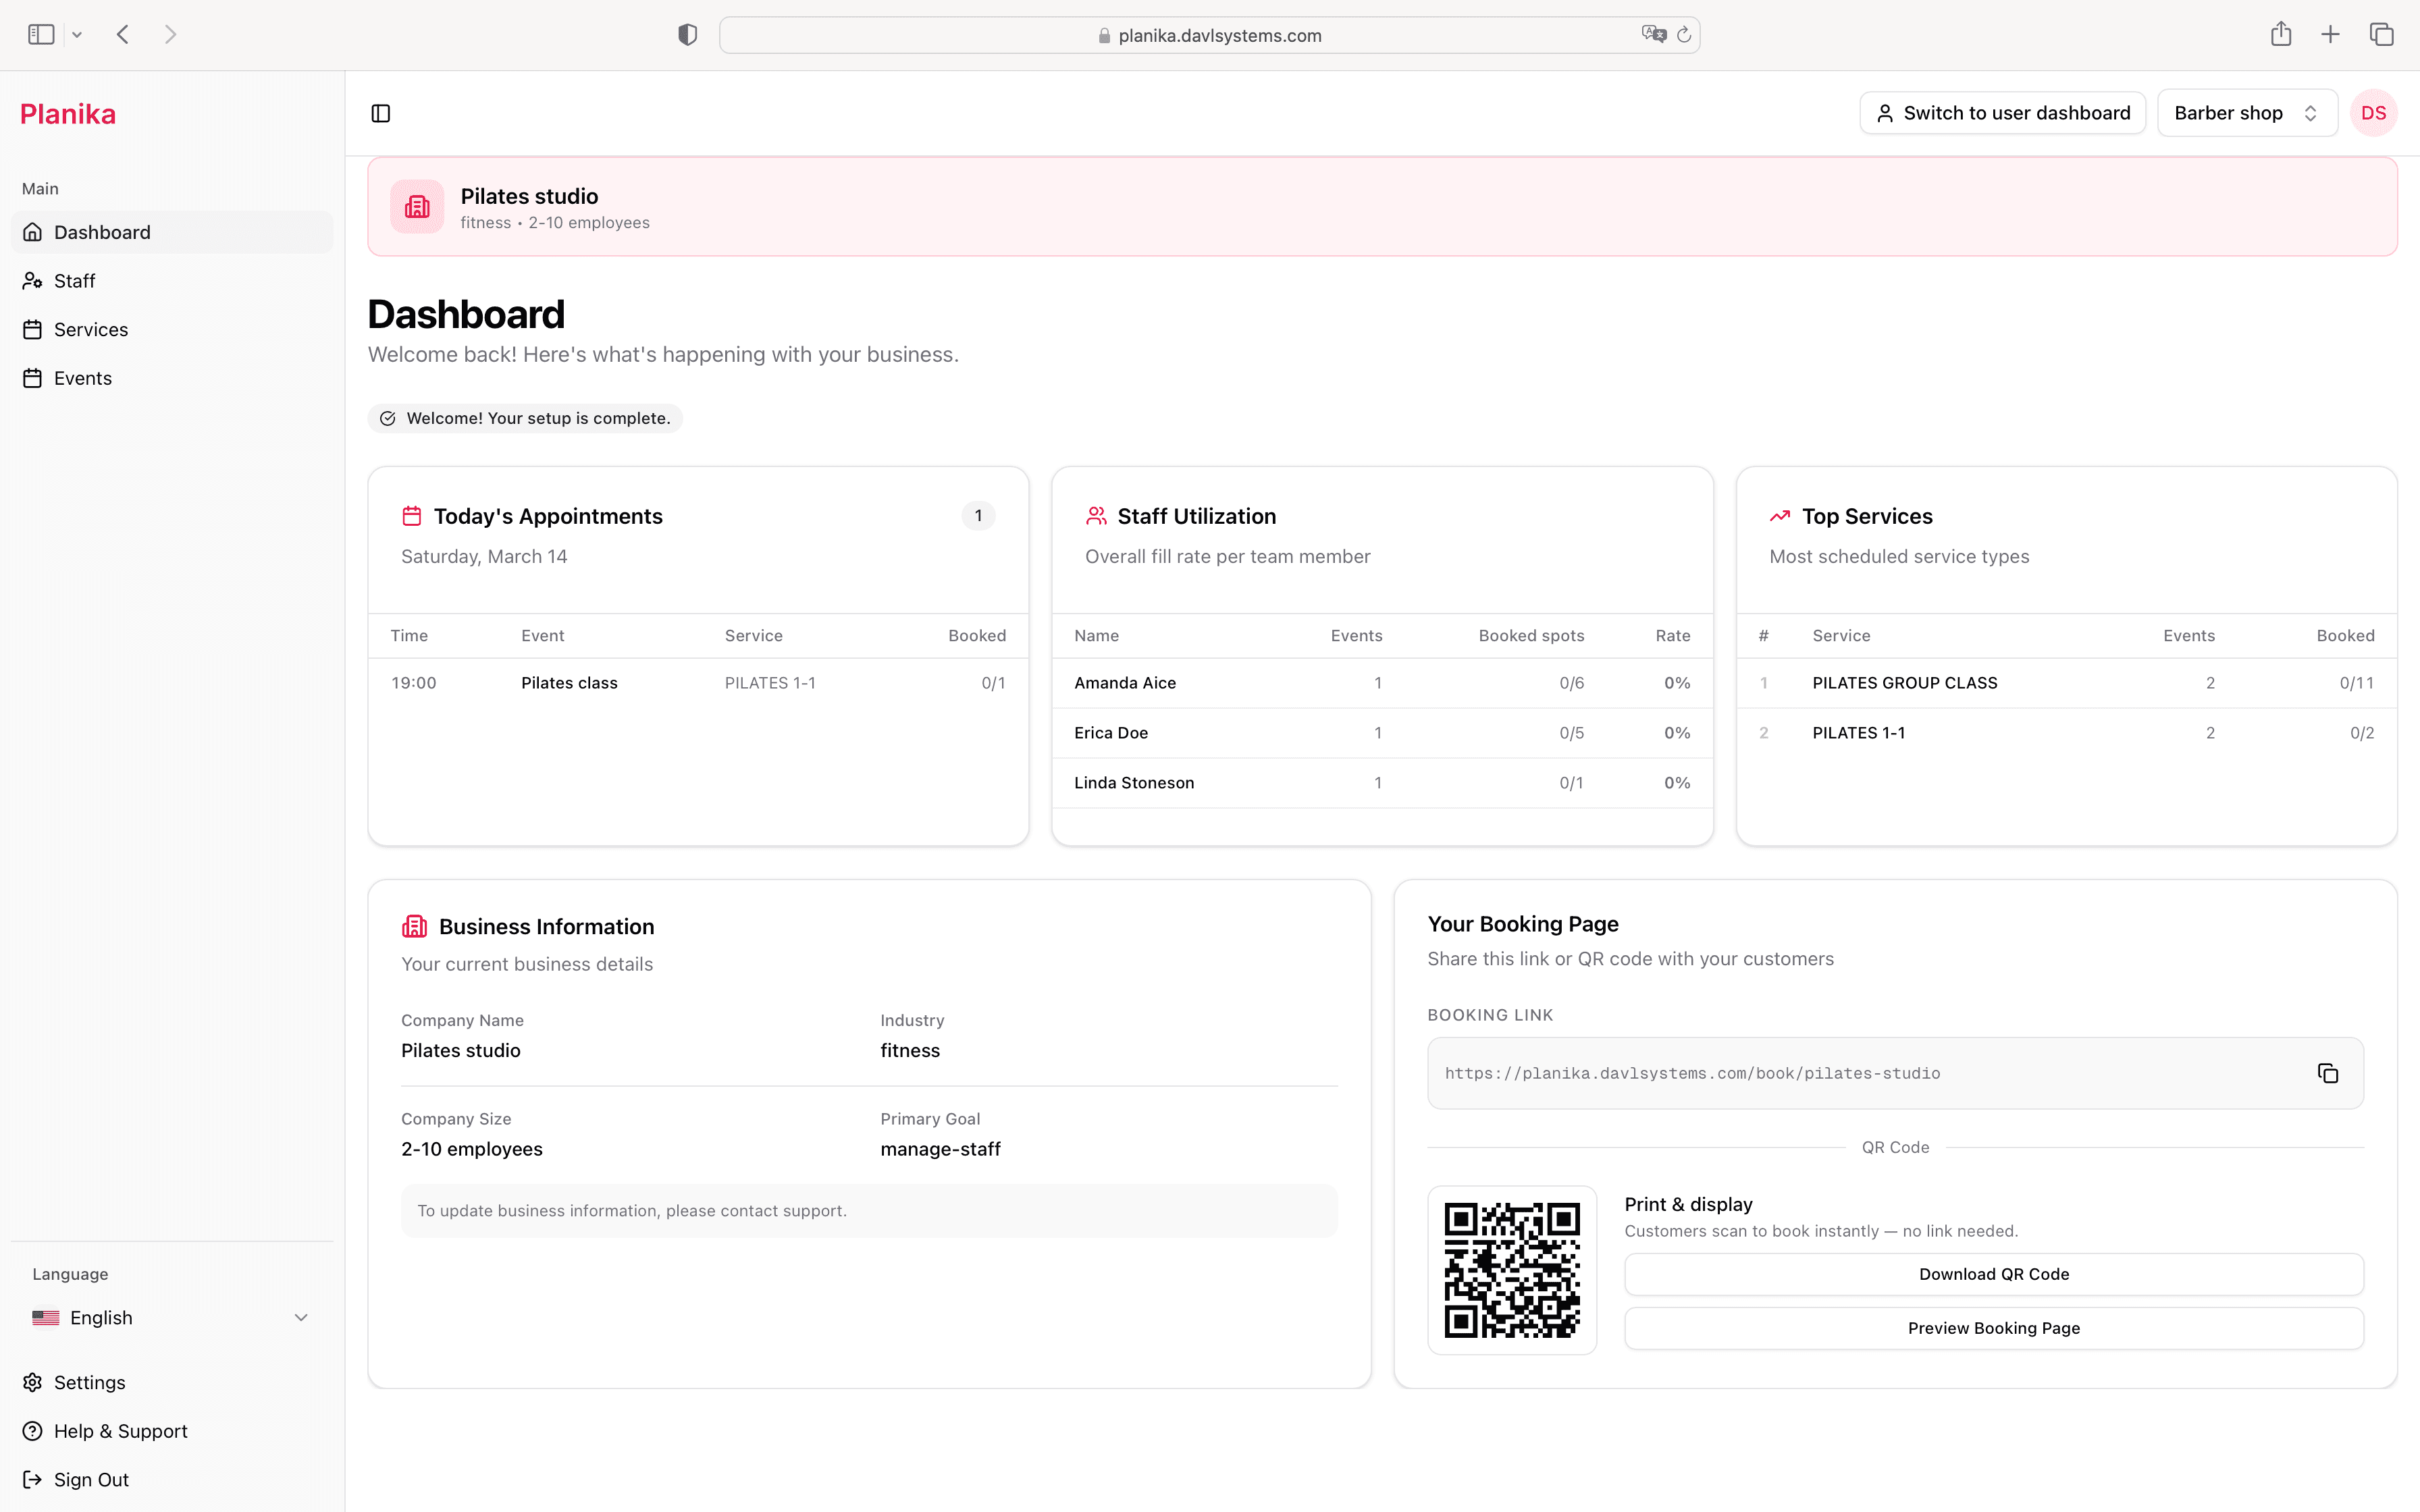The height and width of the screenshot is (1512, 2420).
Task: Expand the English language dropdown
Action: click(171, 1318)
